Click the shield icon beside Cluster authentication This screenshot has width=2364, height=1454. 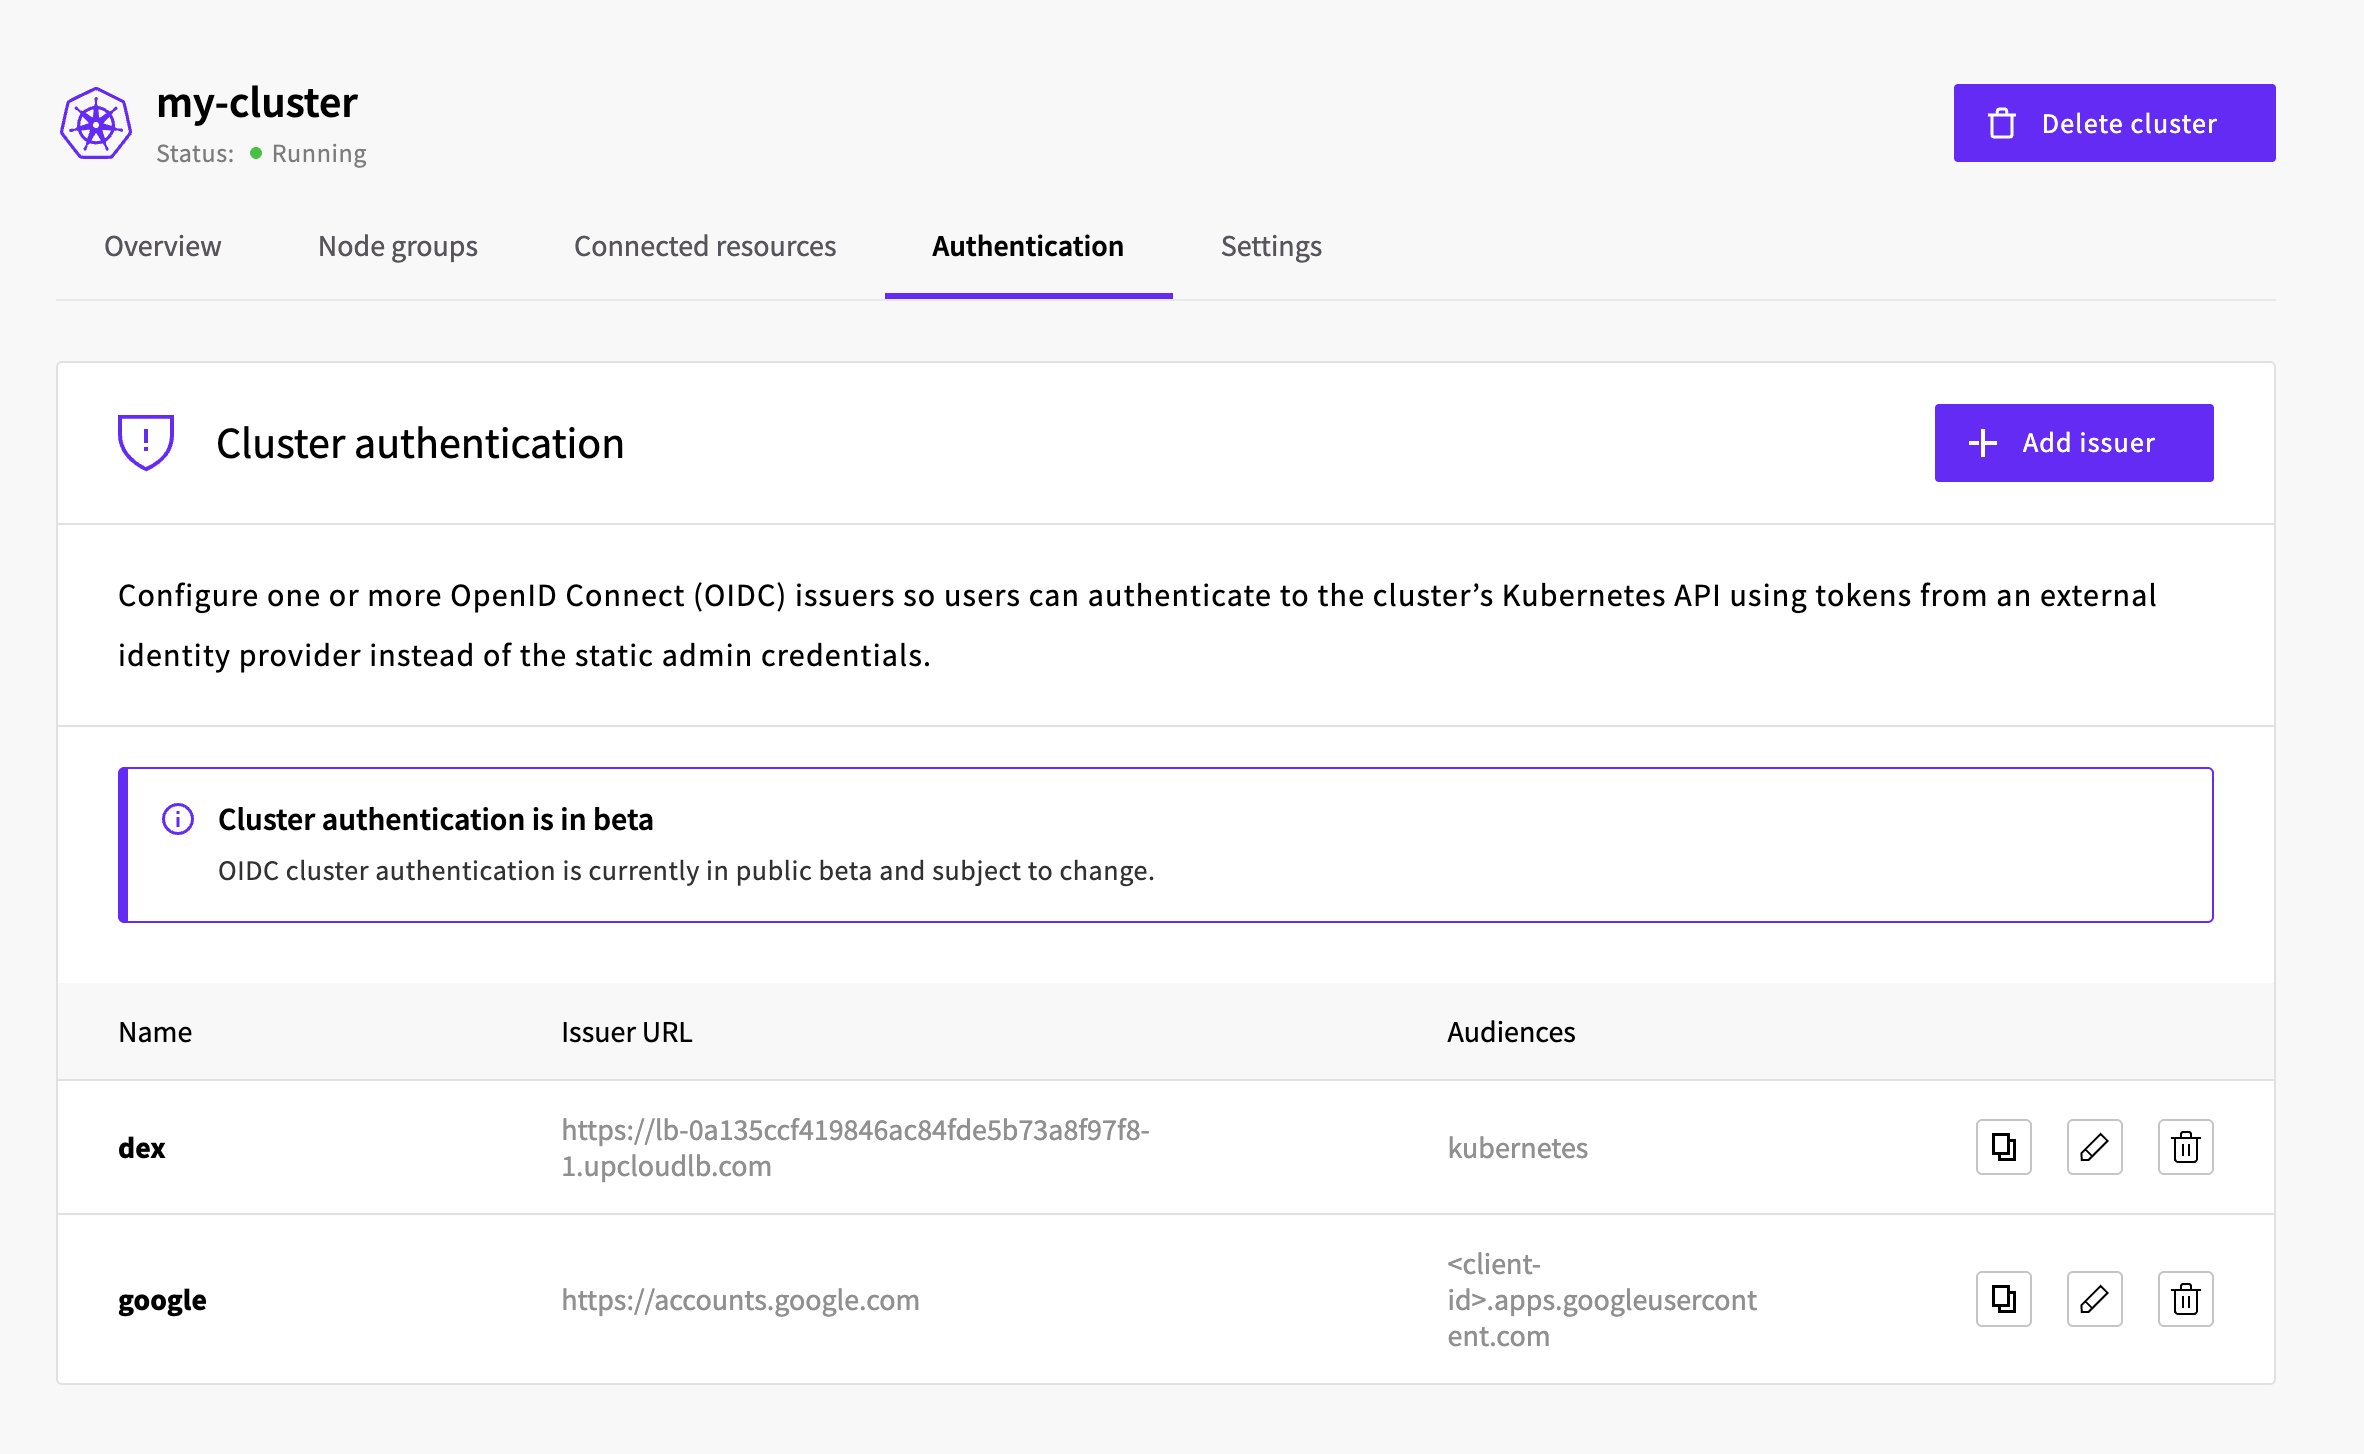click(146, 442)
